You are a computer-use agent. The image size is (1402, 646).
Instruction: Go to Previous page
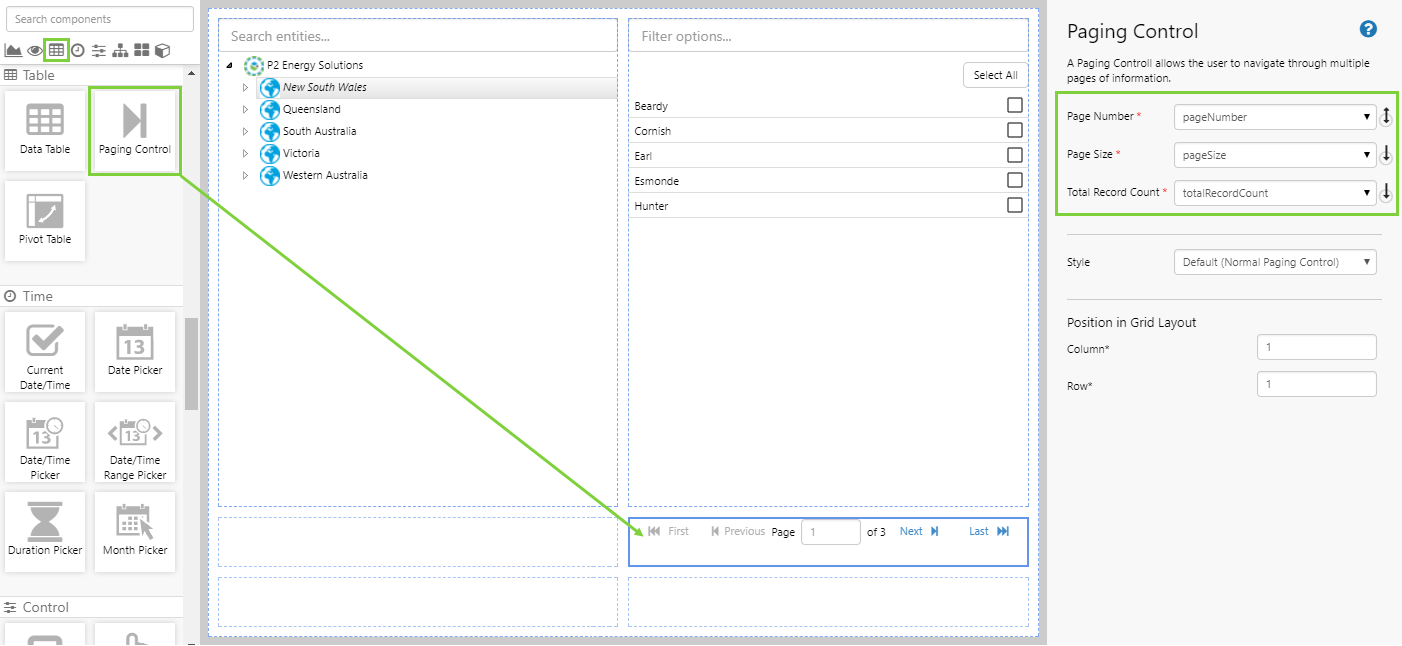(738, 532)
